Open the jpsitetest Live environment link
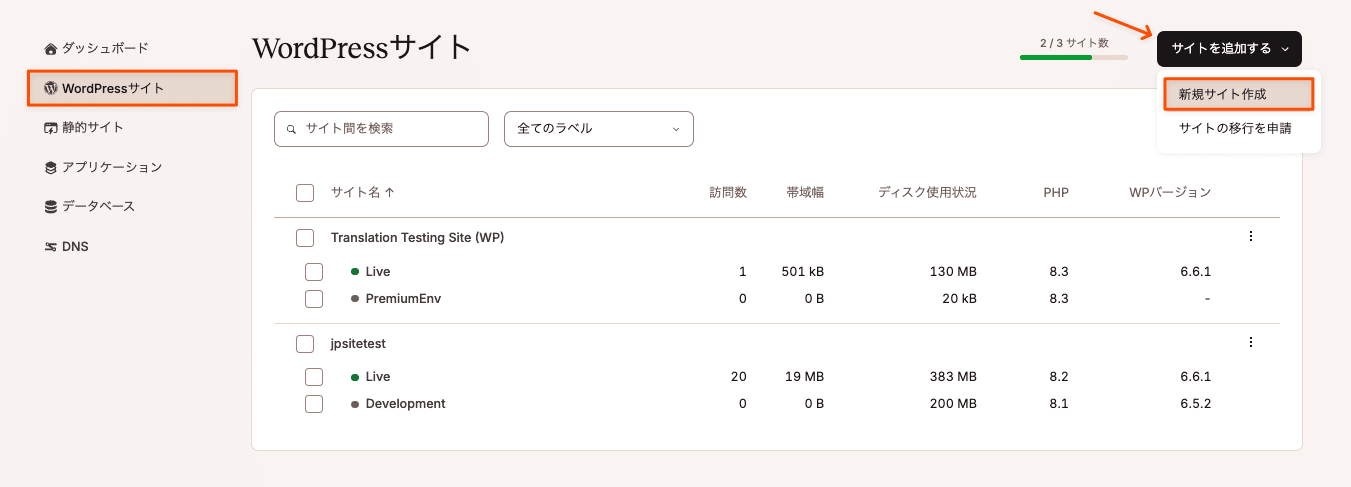Viewport: 1351px width, 487px height. click(377, 377)
